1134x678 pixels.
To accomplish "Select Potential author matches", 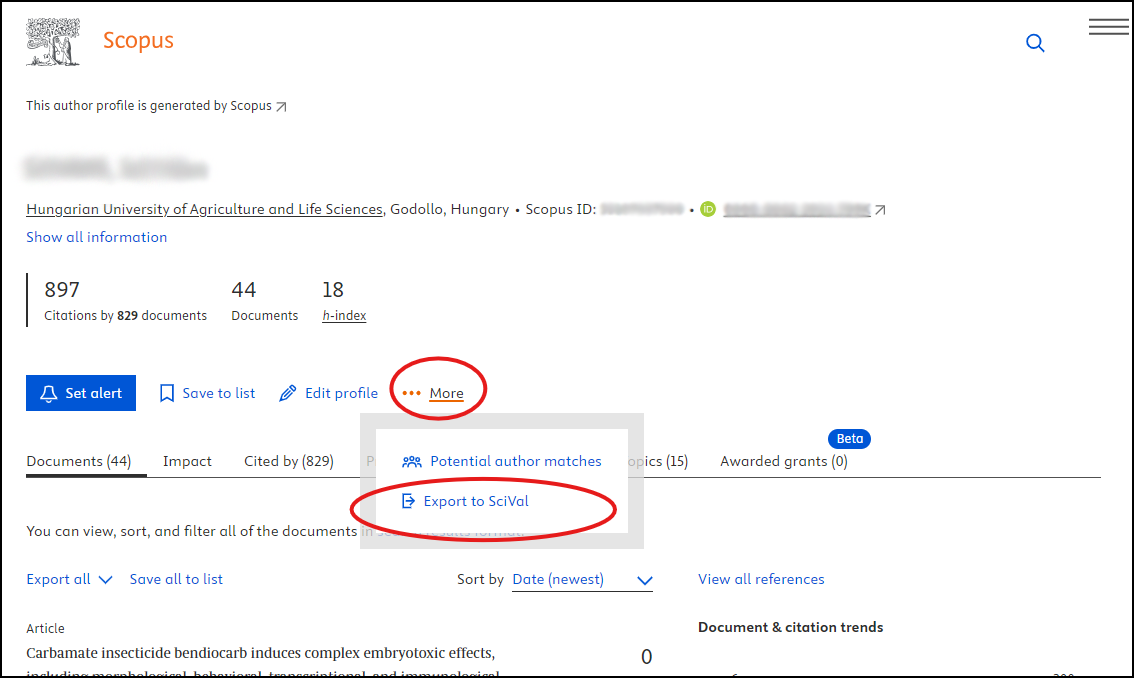I will 502,462.
